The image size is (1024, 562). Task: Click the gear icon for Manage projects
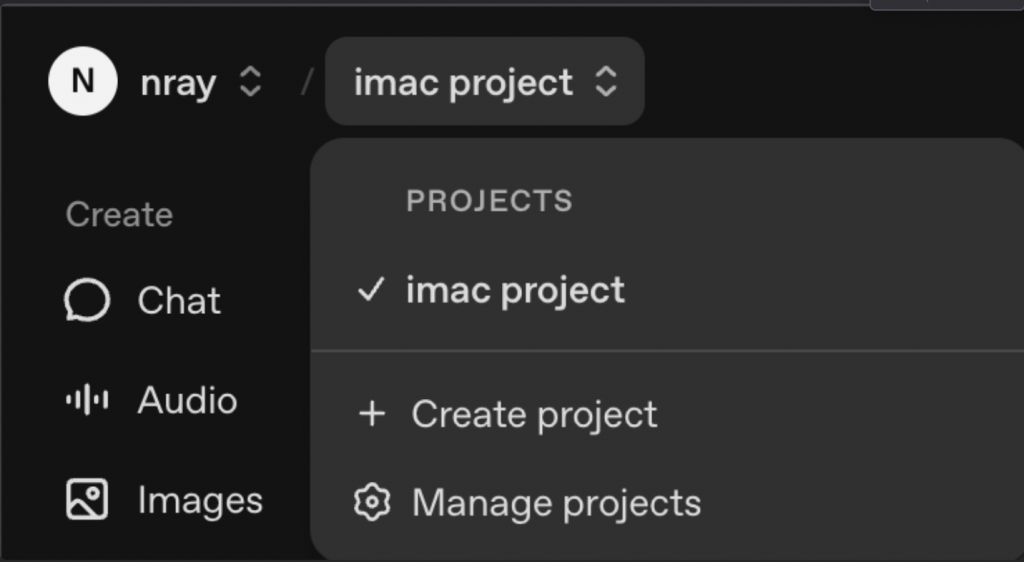[x=372, y=502]
